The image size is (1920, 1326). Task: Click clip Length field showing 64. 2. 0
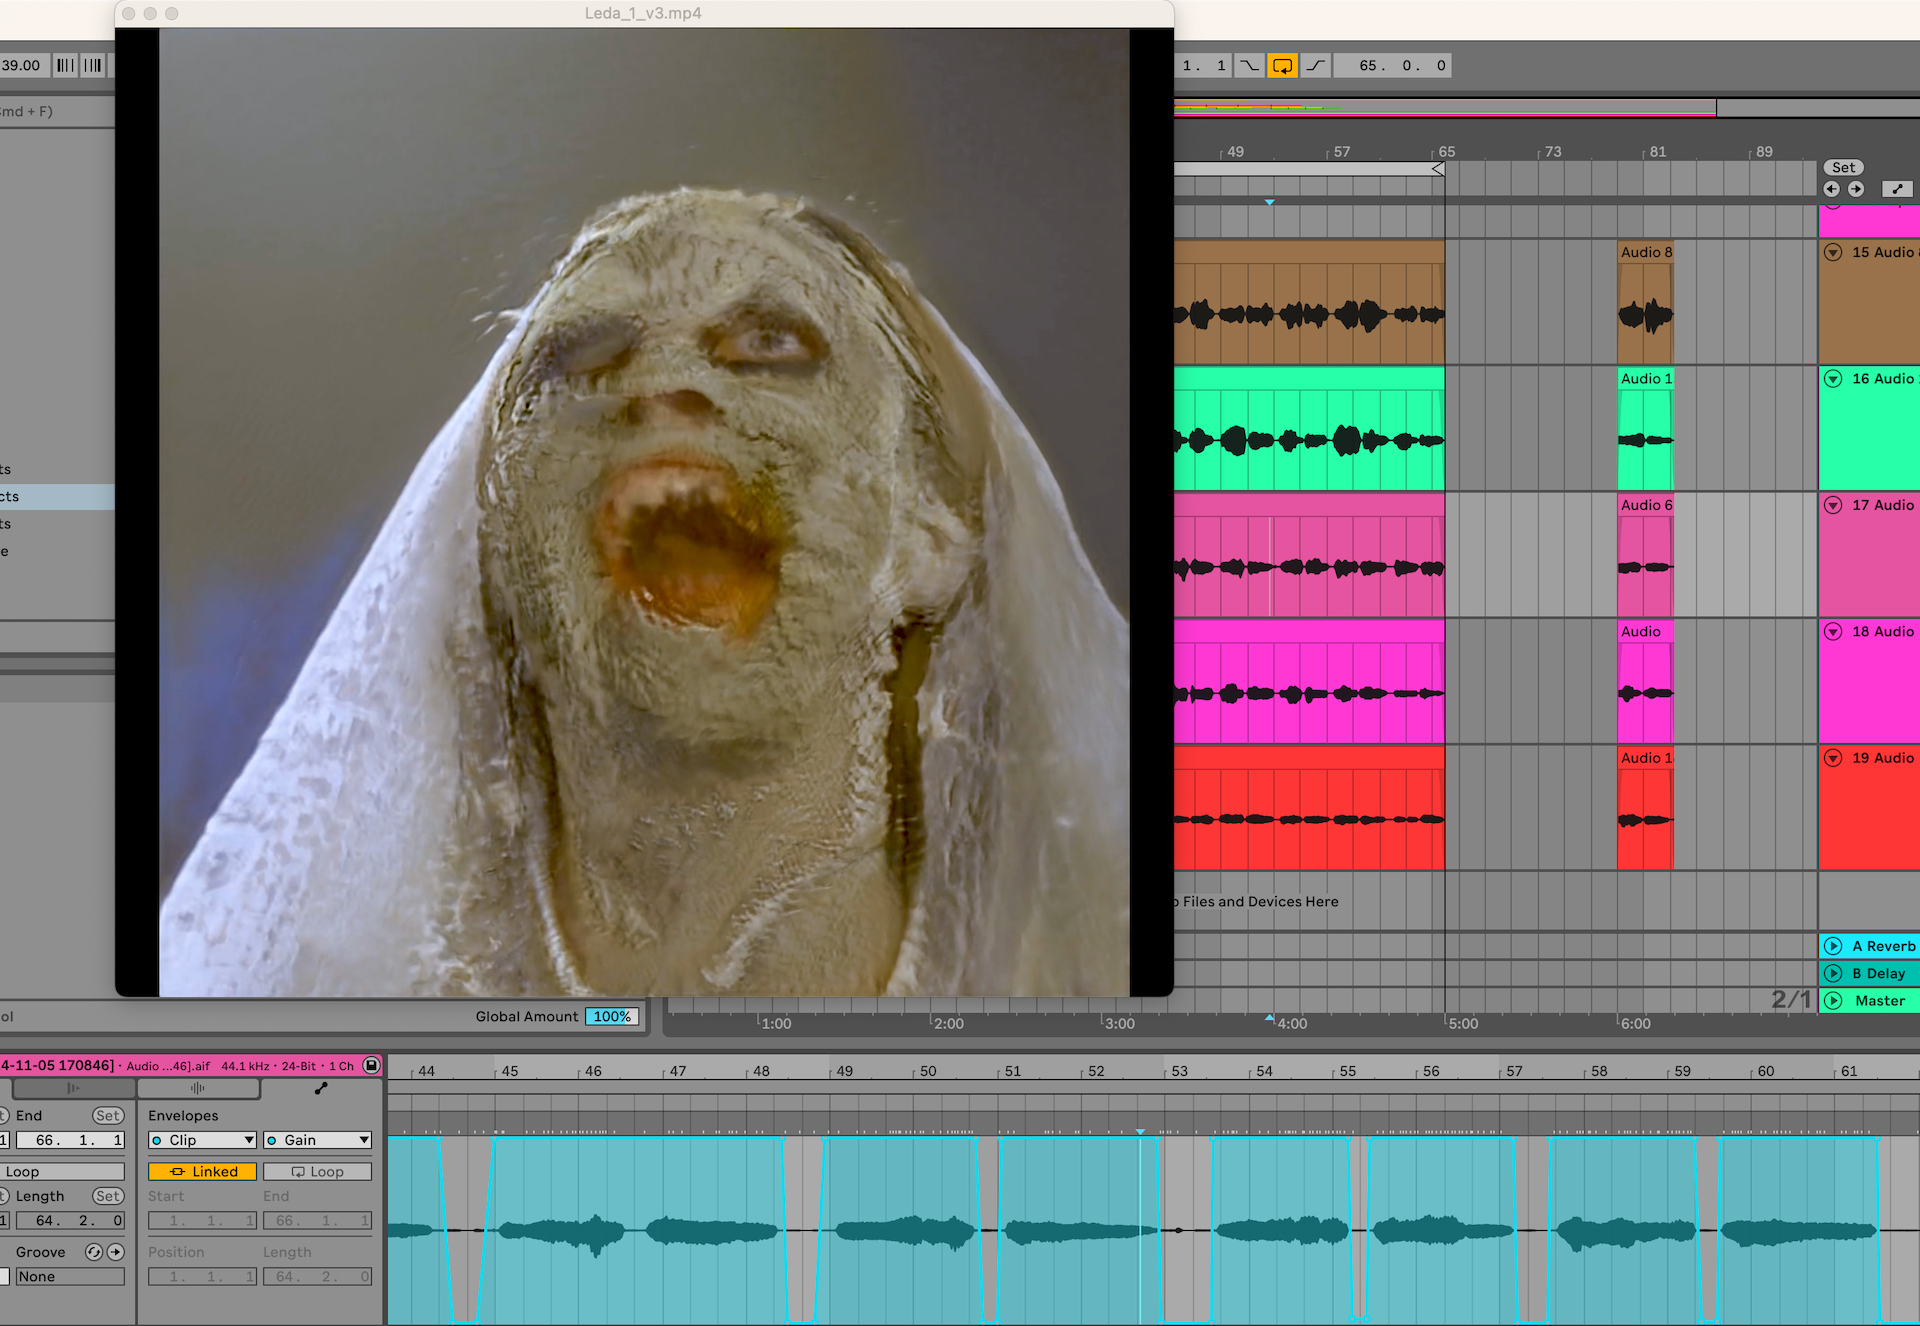coord(69,1221)
